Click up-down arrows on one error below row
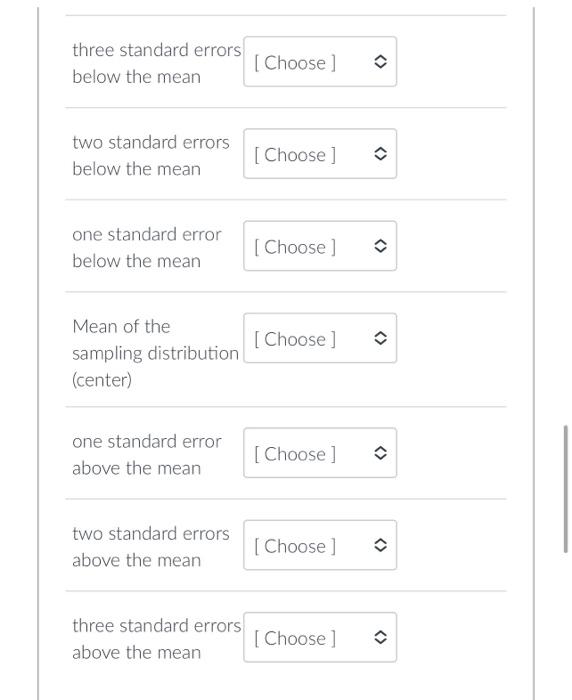The image size is (572, 700). [380, 246]
